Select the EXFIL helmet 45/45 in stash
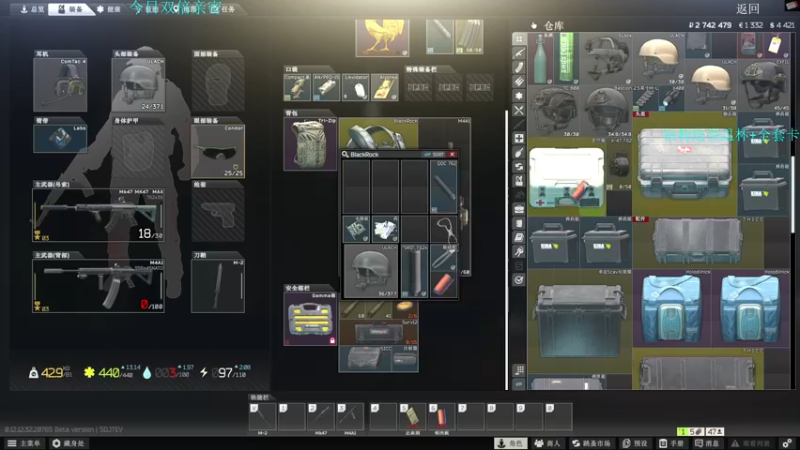800x450 pixels. pos(764,85)
